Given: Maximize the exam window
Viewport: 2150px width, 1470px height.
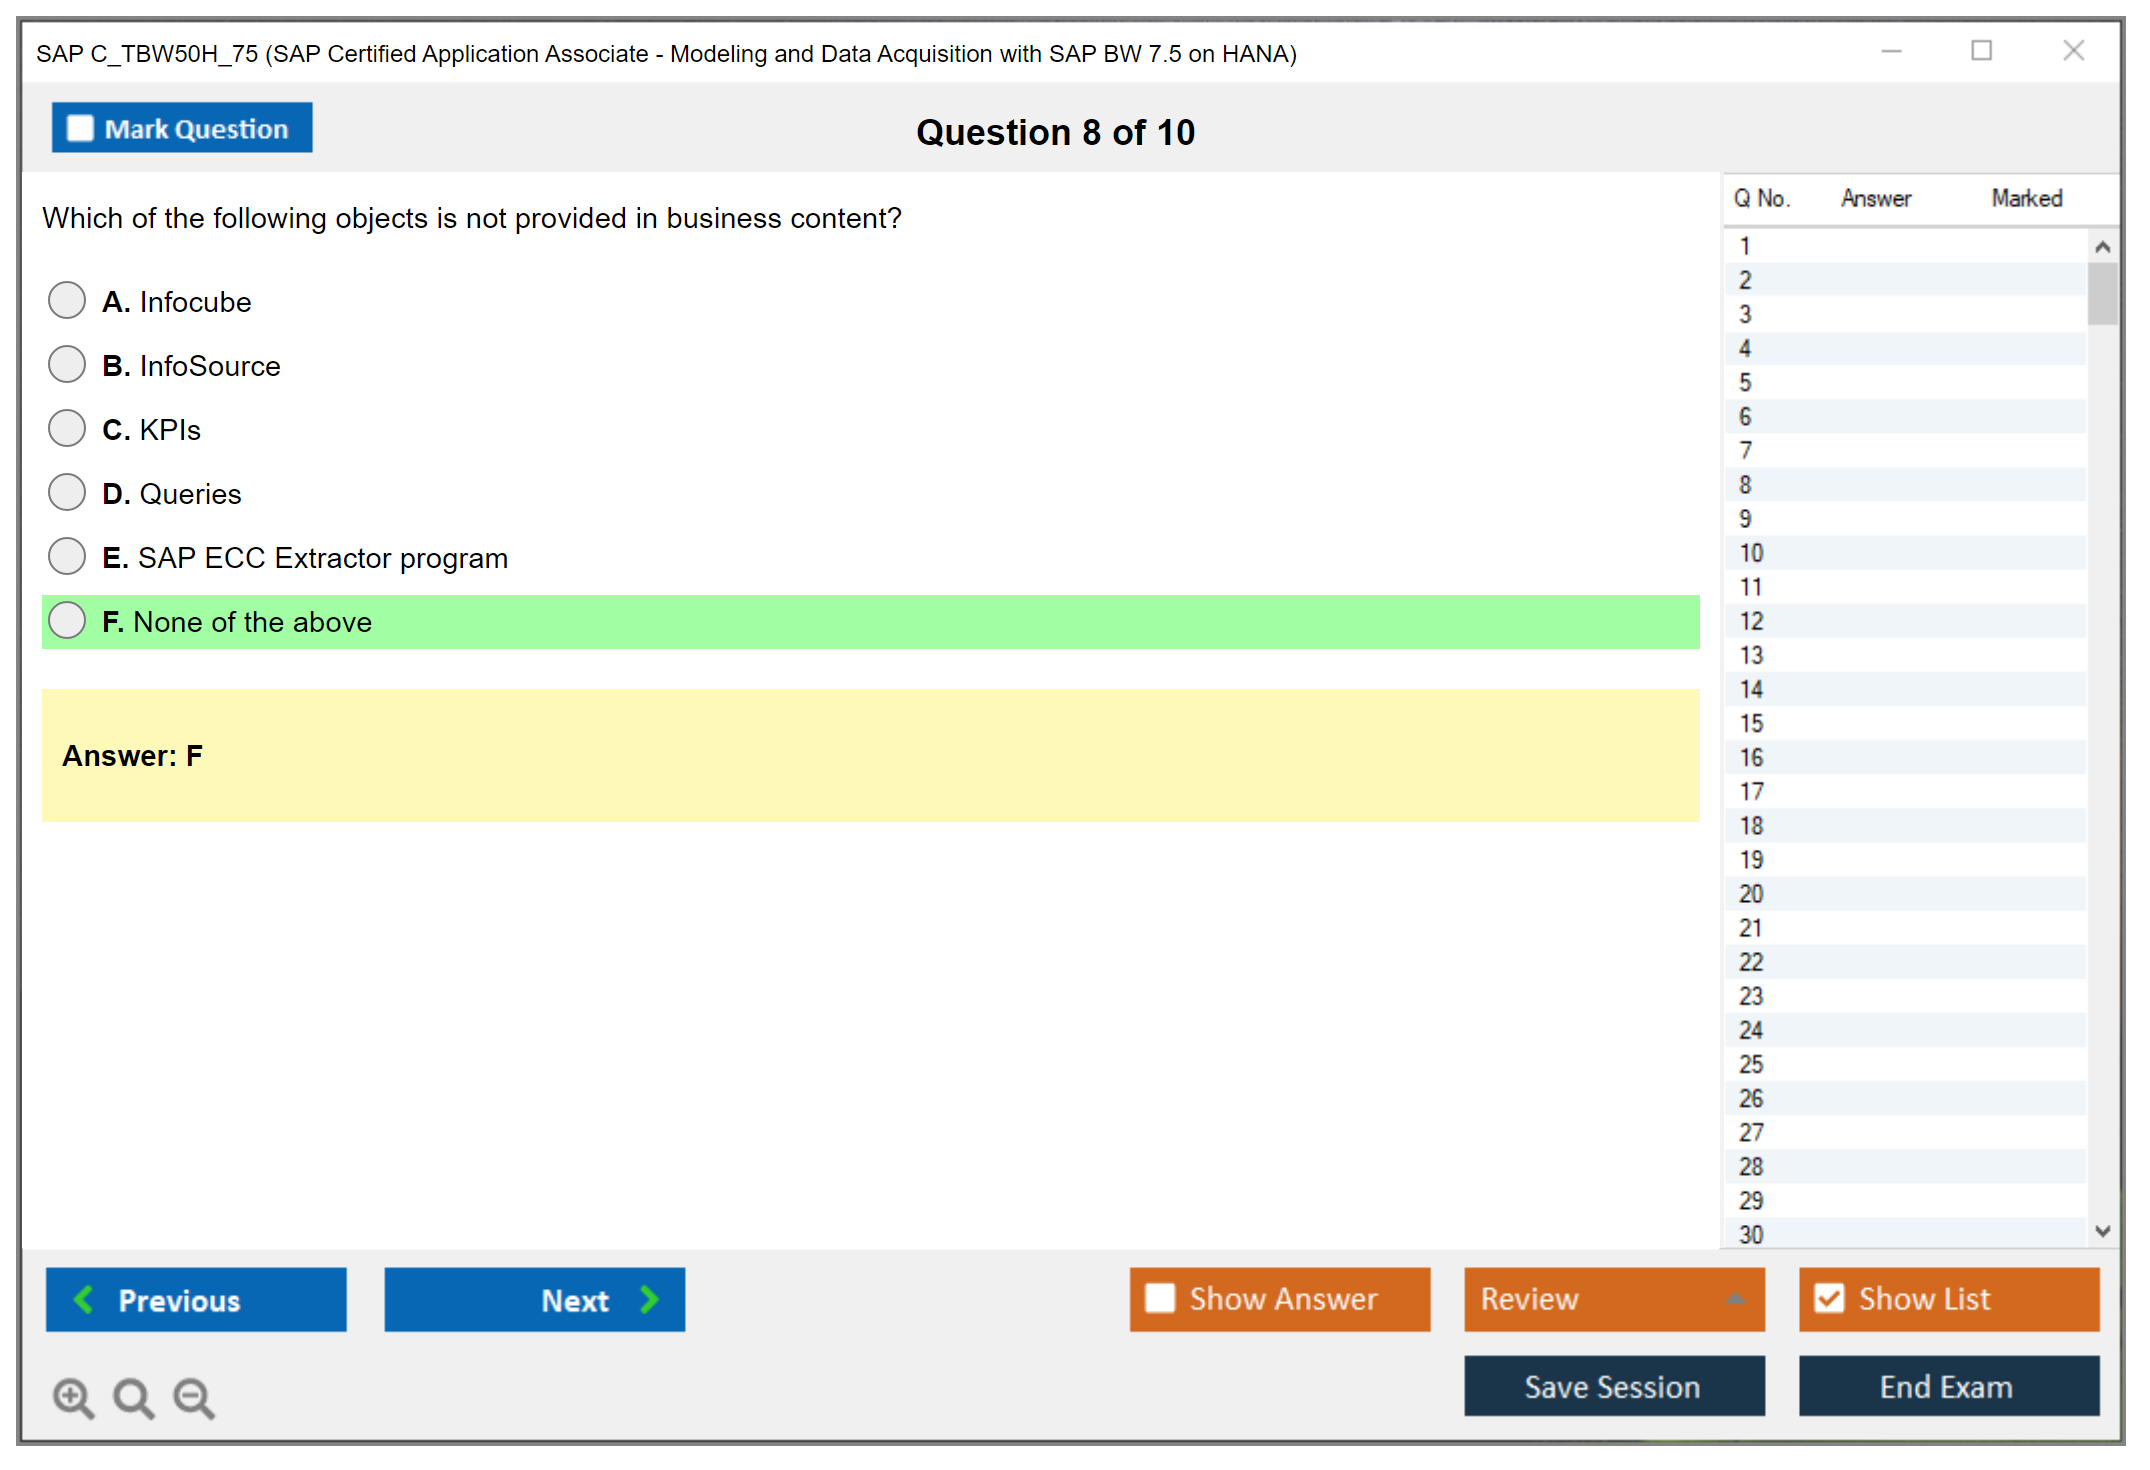Looking at the screenshot, I should 1981,51.
